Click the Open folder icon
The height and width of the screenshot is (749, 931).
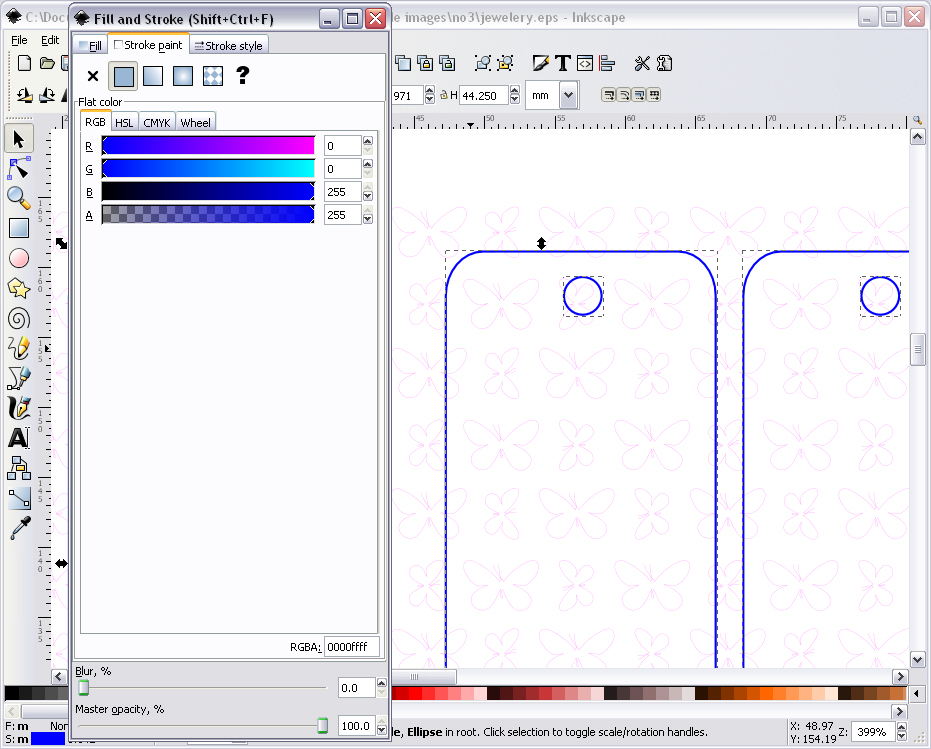point(47,63)
